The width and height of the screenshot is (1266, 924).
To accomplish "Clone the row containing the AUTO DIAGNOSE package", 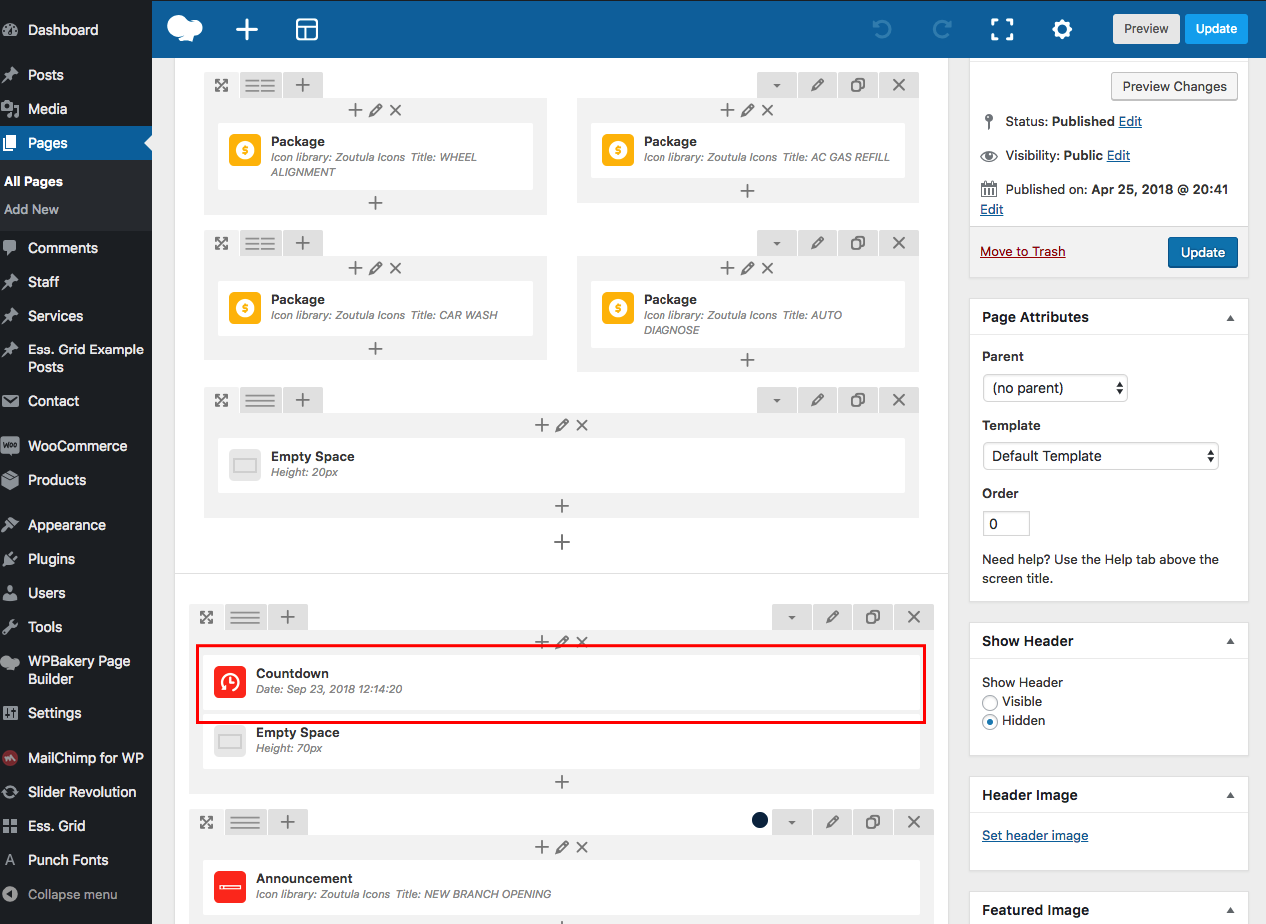I will 858,243.
